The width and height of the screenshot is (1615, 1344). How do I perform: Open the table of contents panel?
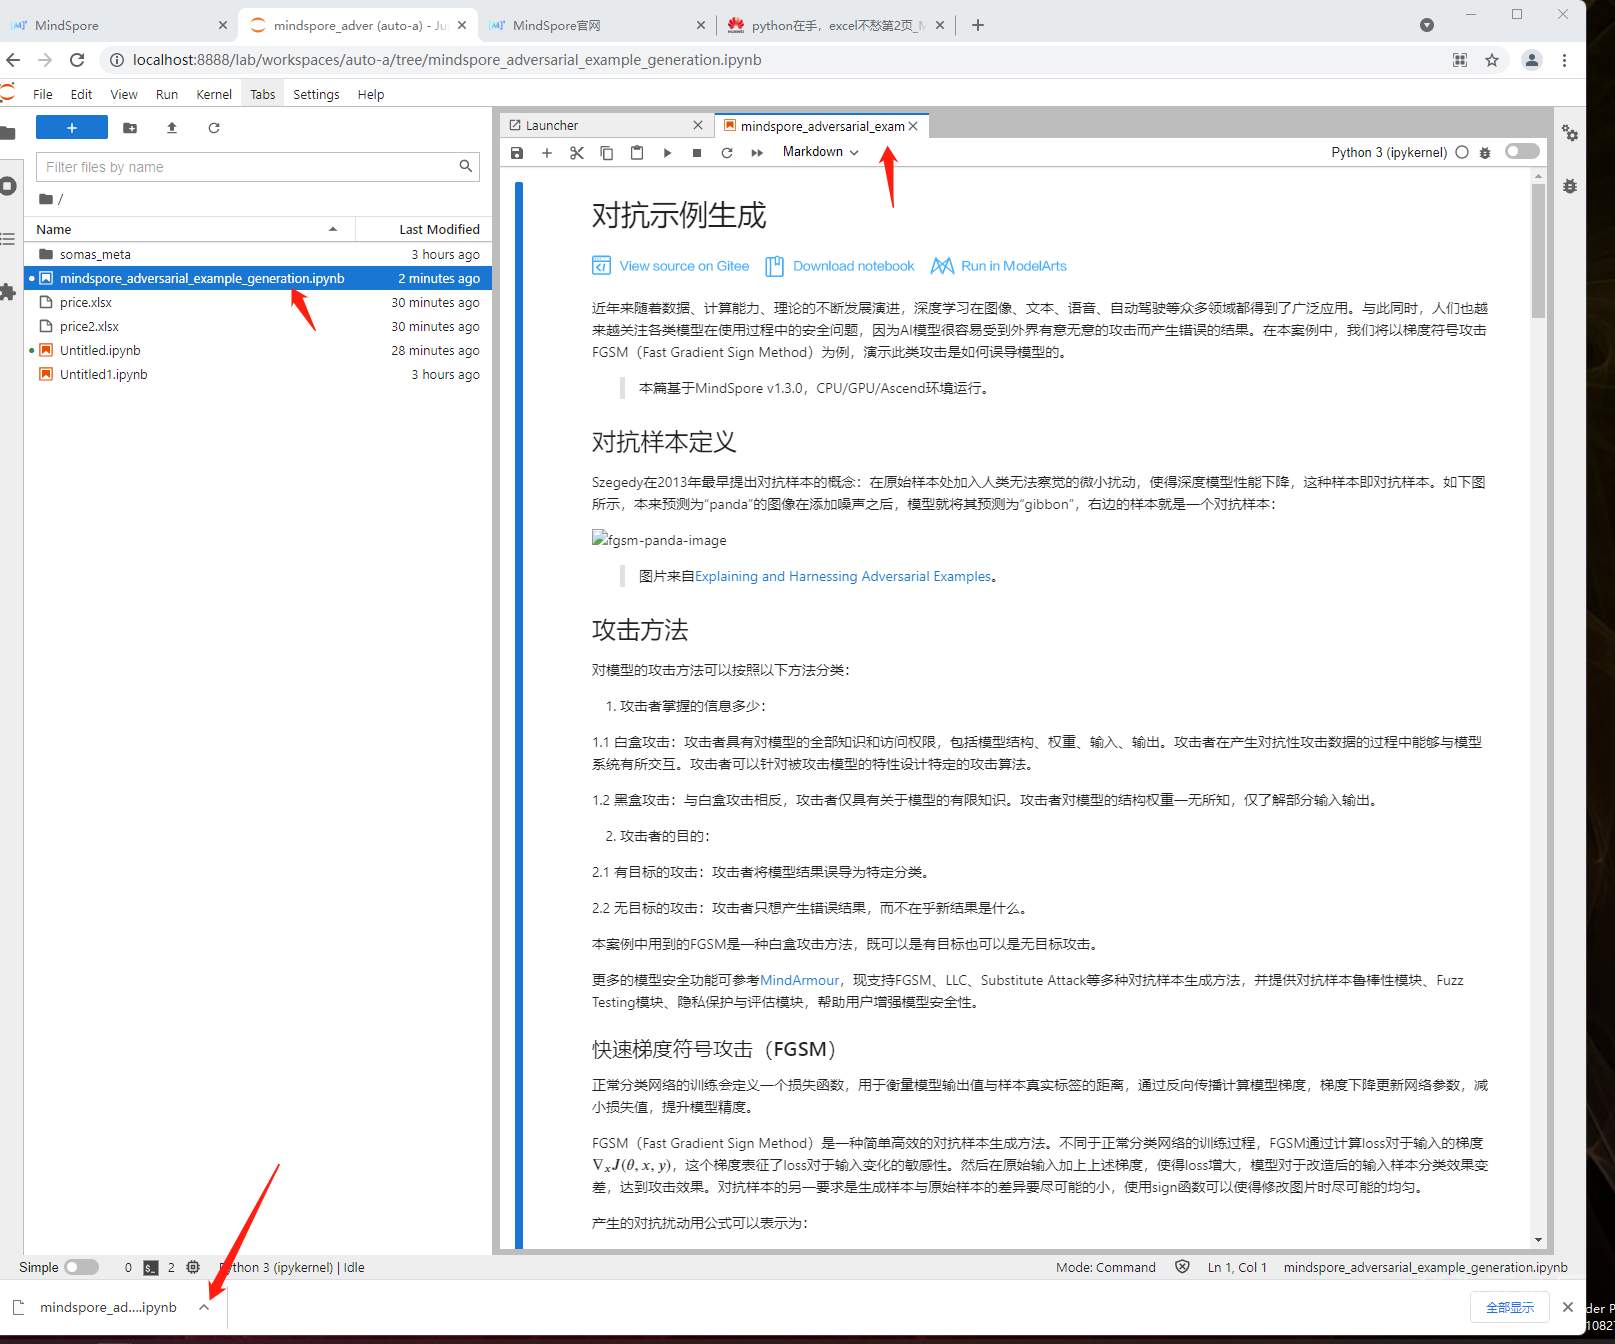(x=8, y=239)
